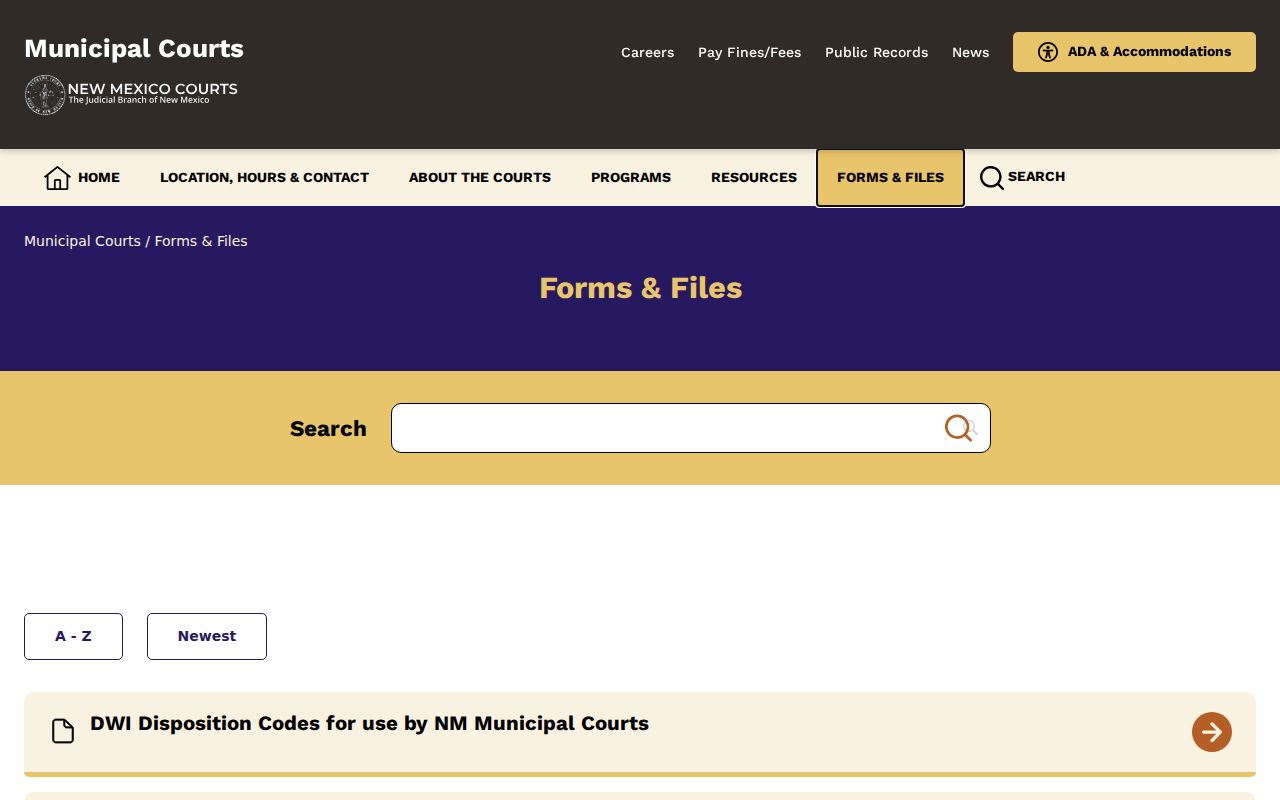
Task: Open the News link
Action: (x=970, y=52)
